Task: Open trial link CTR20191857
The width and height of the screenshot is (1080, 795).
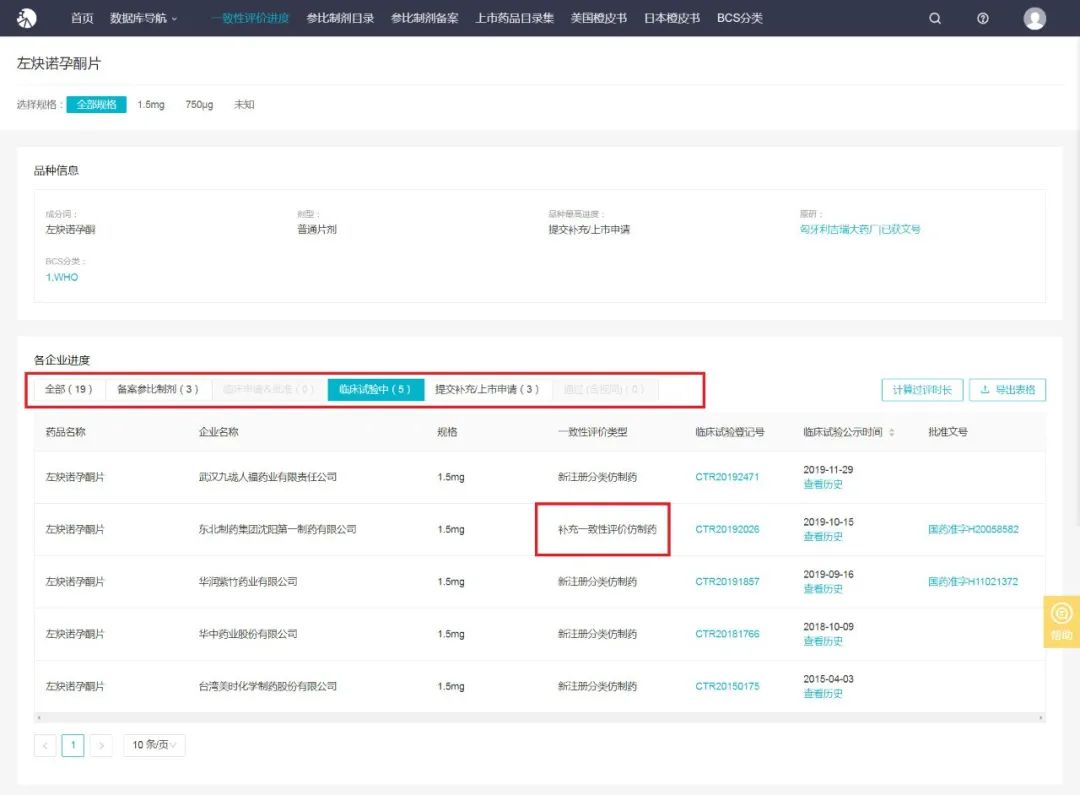Action: 727,581
